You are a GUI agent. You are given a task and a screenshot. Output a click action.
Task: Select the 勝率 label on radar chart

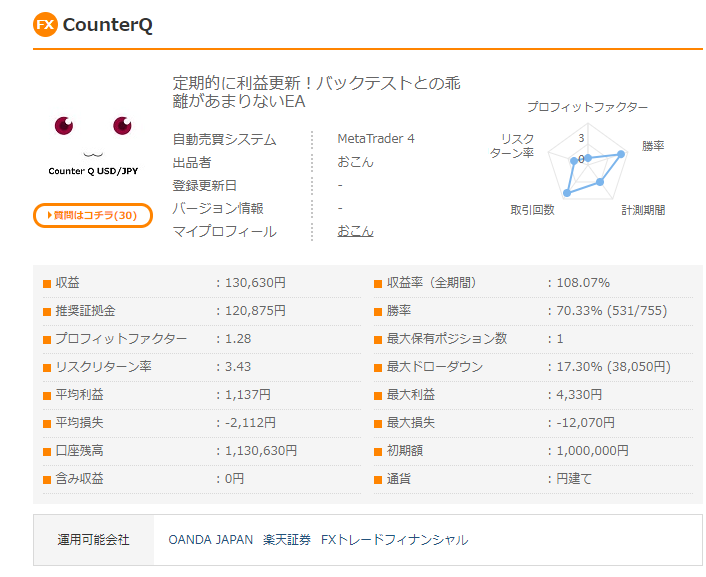click(x=653, y=146)
